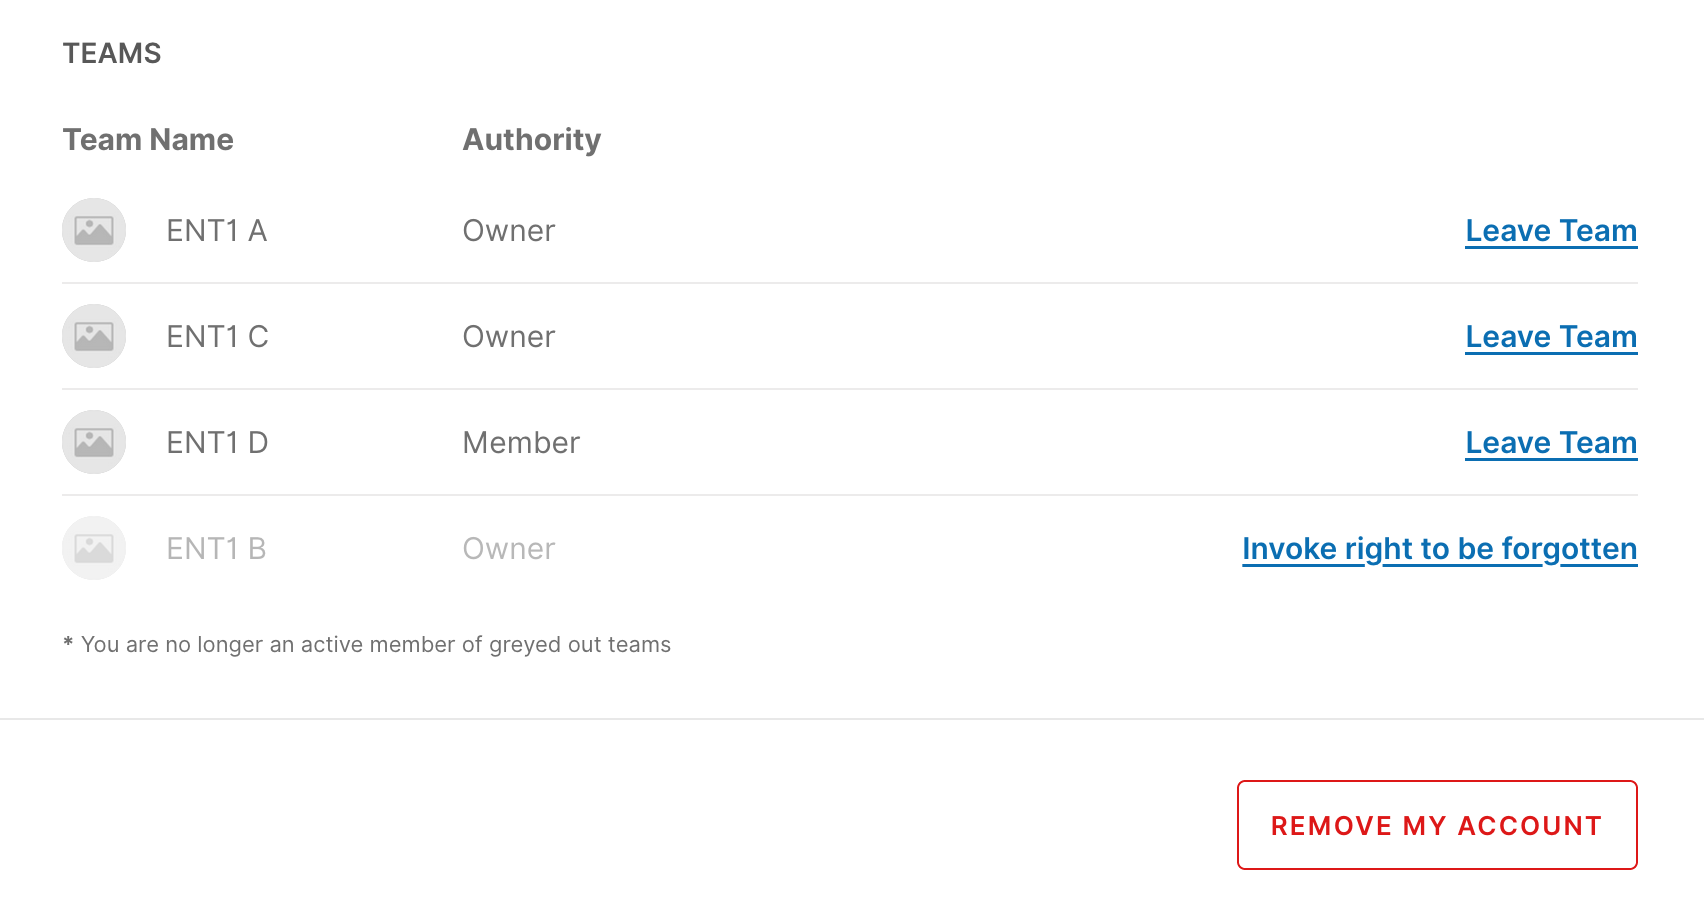Click Leave Team for ENT1 D
This screenshot has height=900, width=1704.
tap(1551, 442)
